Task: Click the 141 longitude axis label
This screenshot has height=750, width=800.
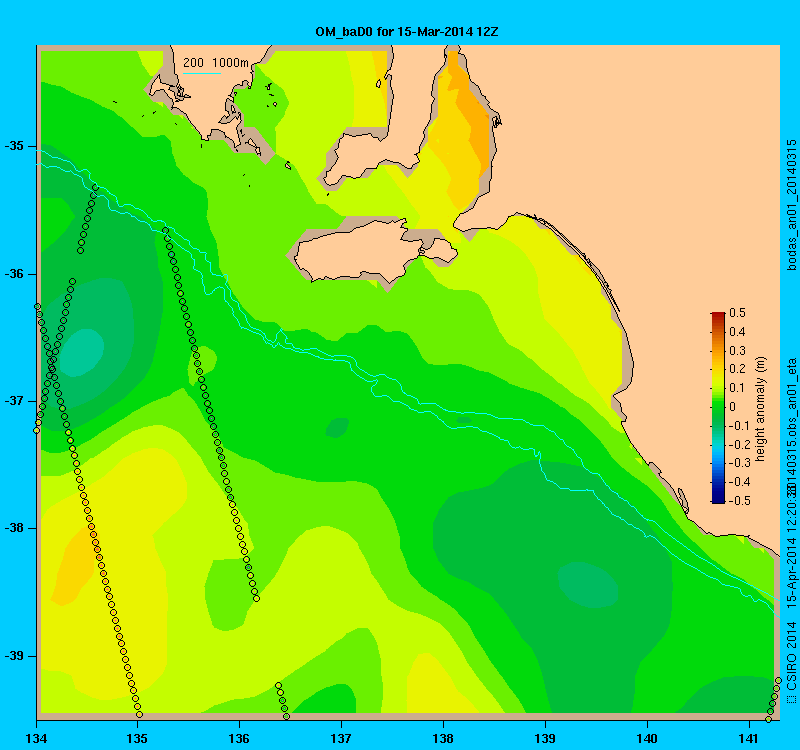Action: (x=749, y=738)
